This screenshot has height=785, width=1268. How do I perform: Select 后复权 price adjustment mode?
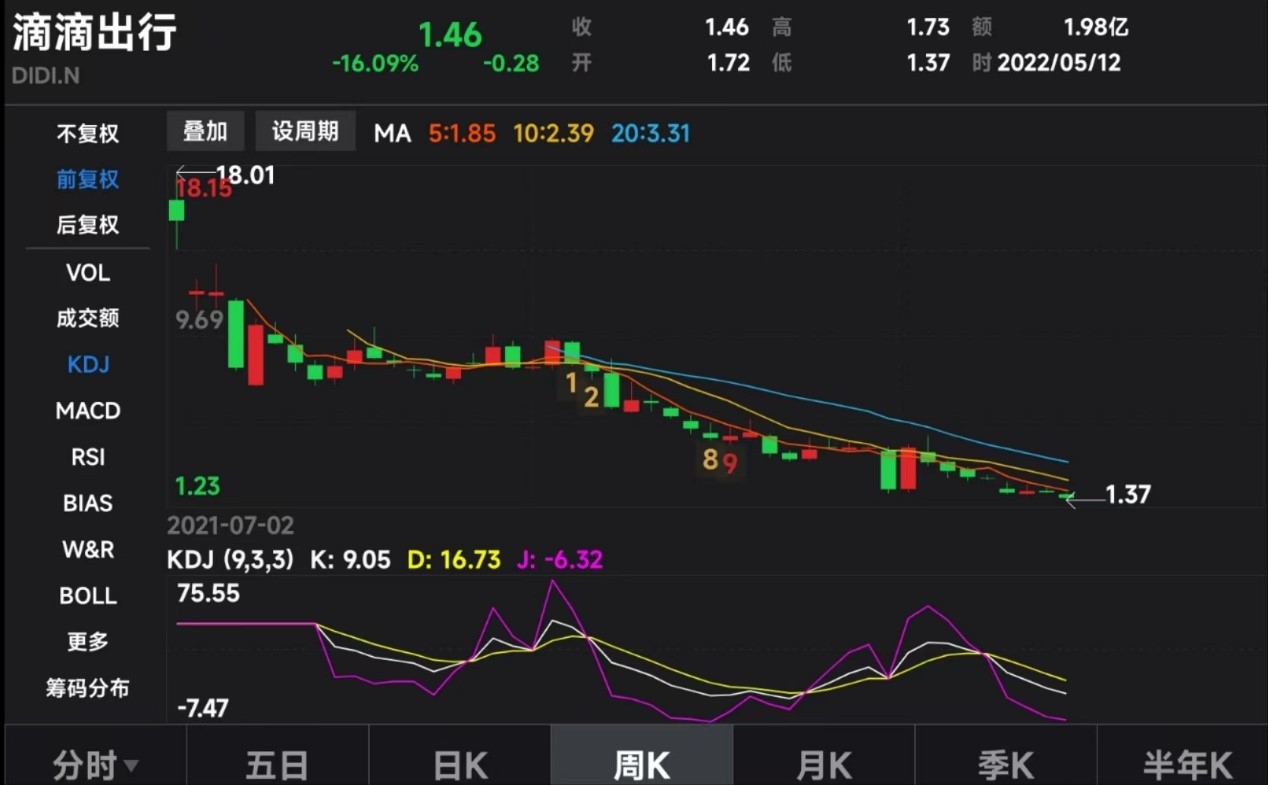[x=87, y=225]
